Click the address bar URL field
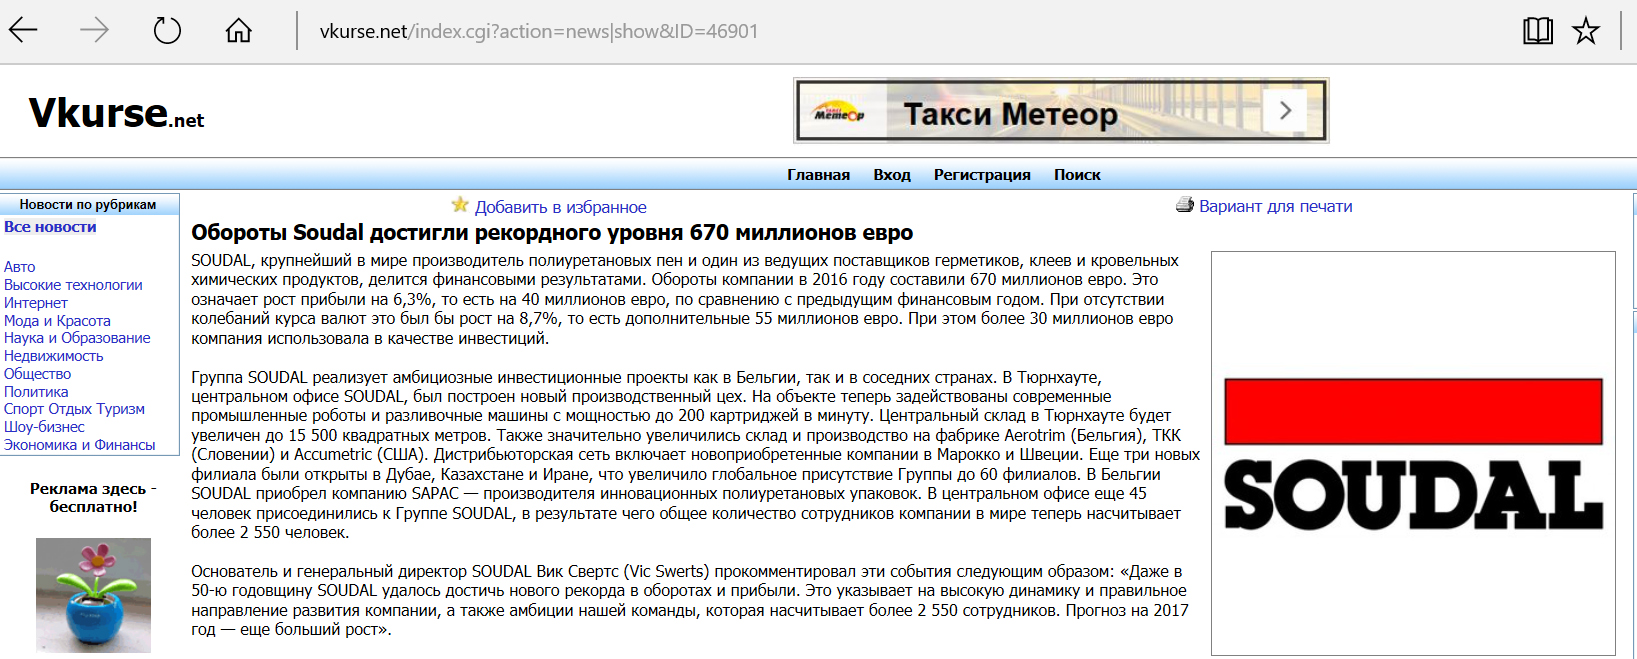This screenshot has height=659, width=1637. pyautogui.click(x=539, y=31)
